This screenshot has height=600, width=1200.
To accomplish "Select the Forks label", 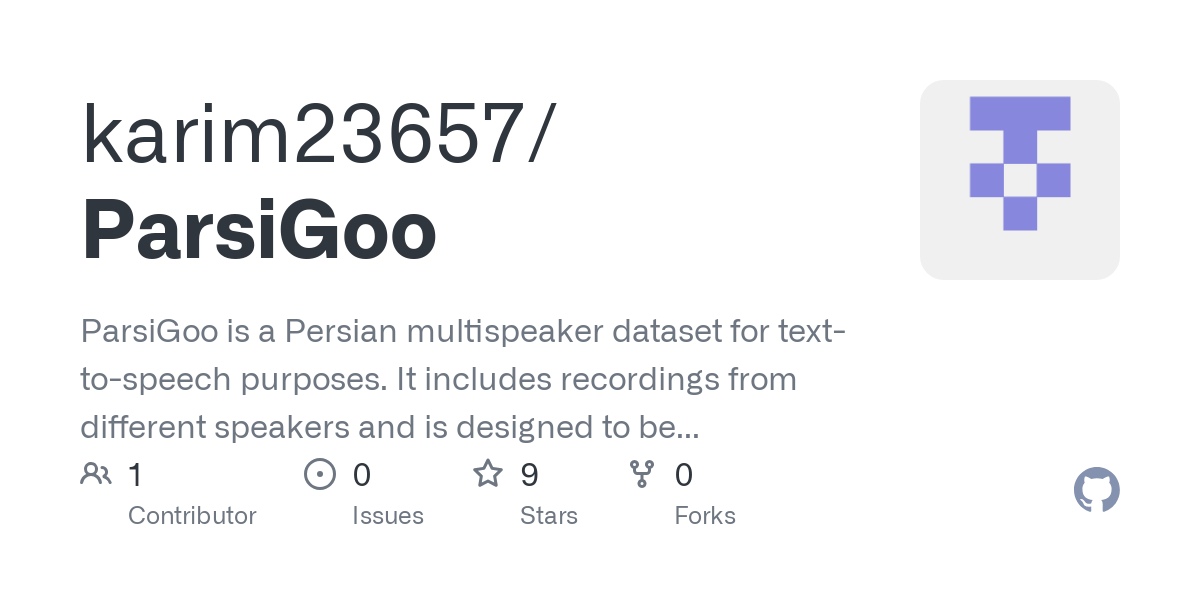I will [x=705, y=516].
